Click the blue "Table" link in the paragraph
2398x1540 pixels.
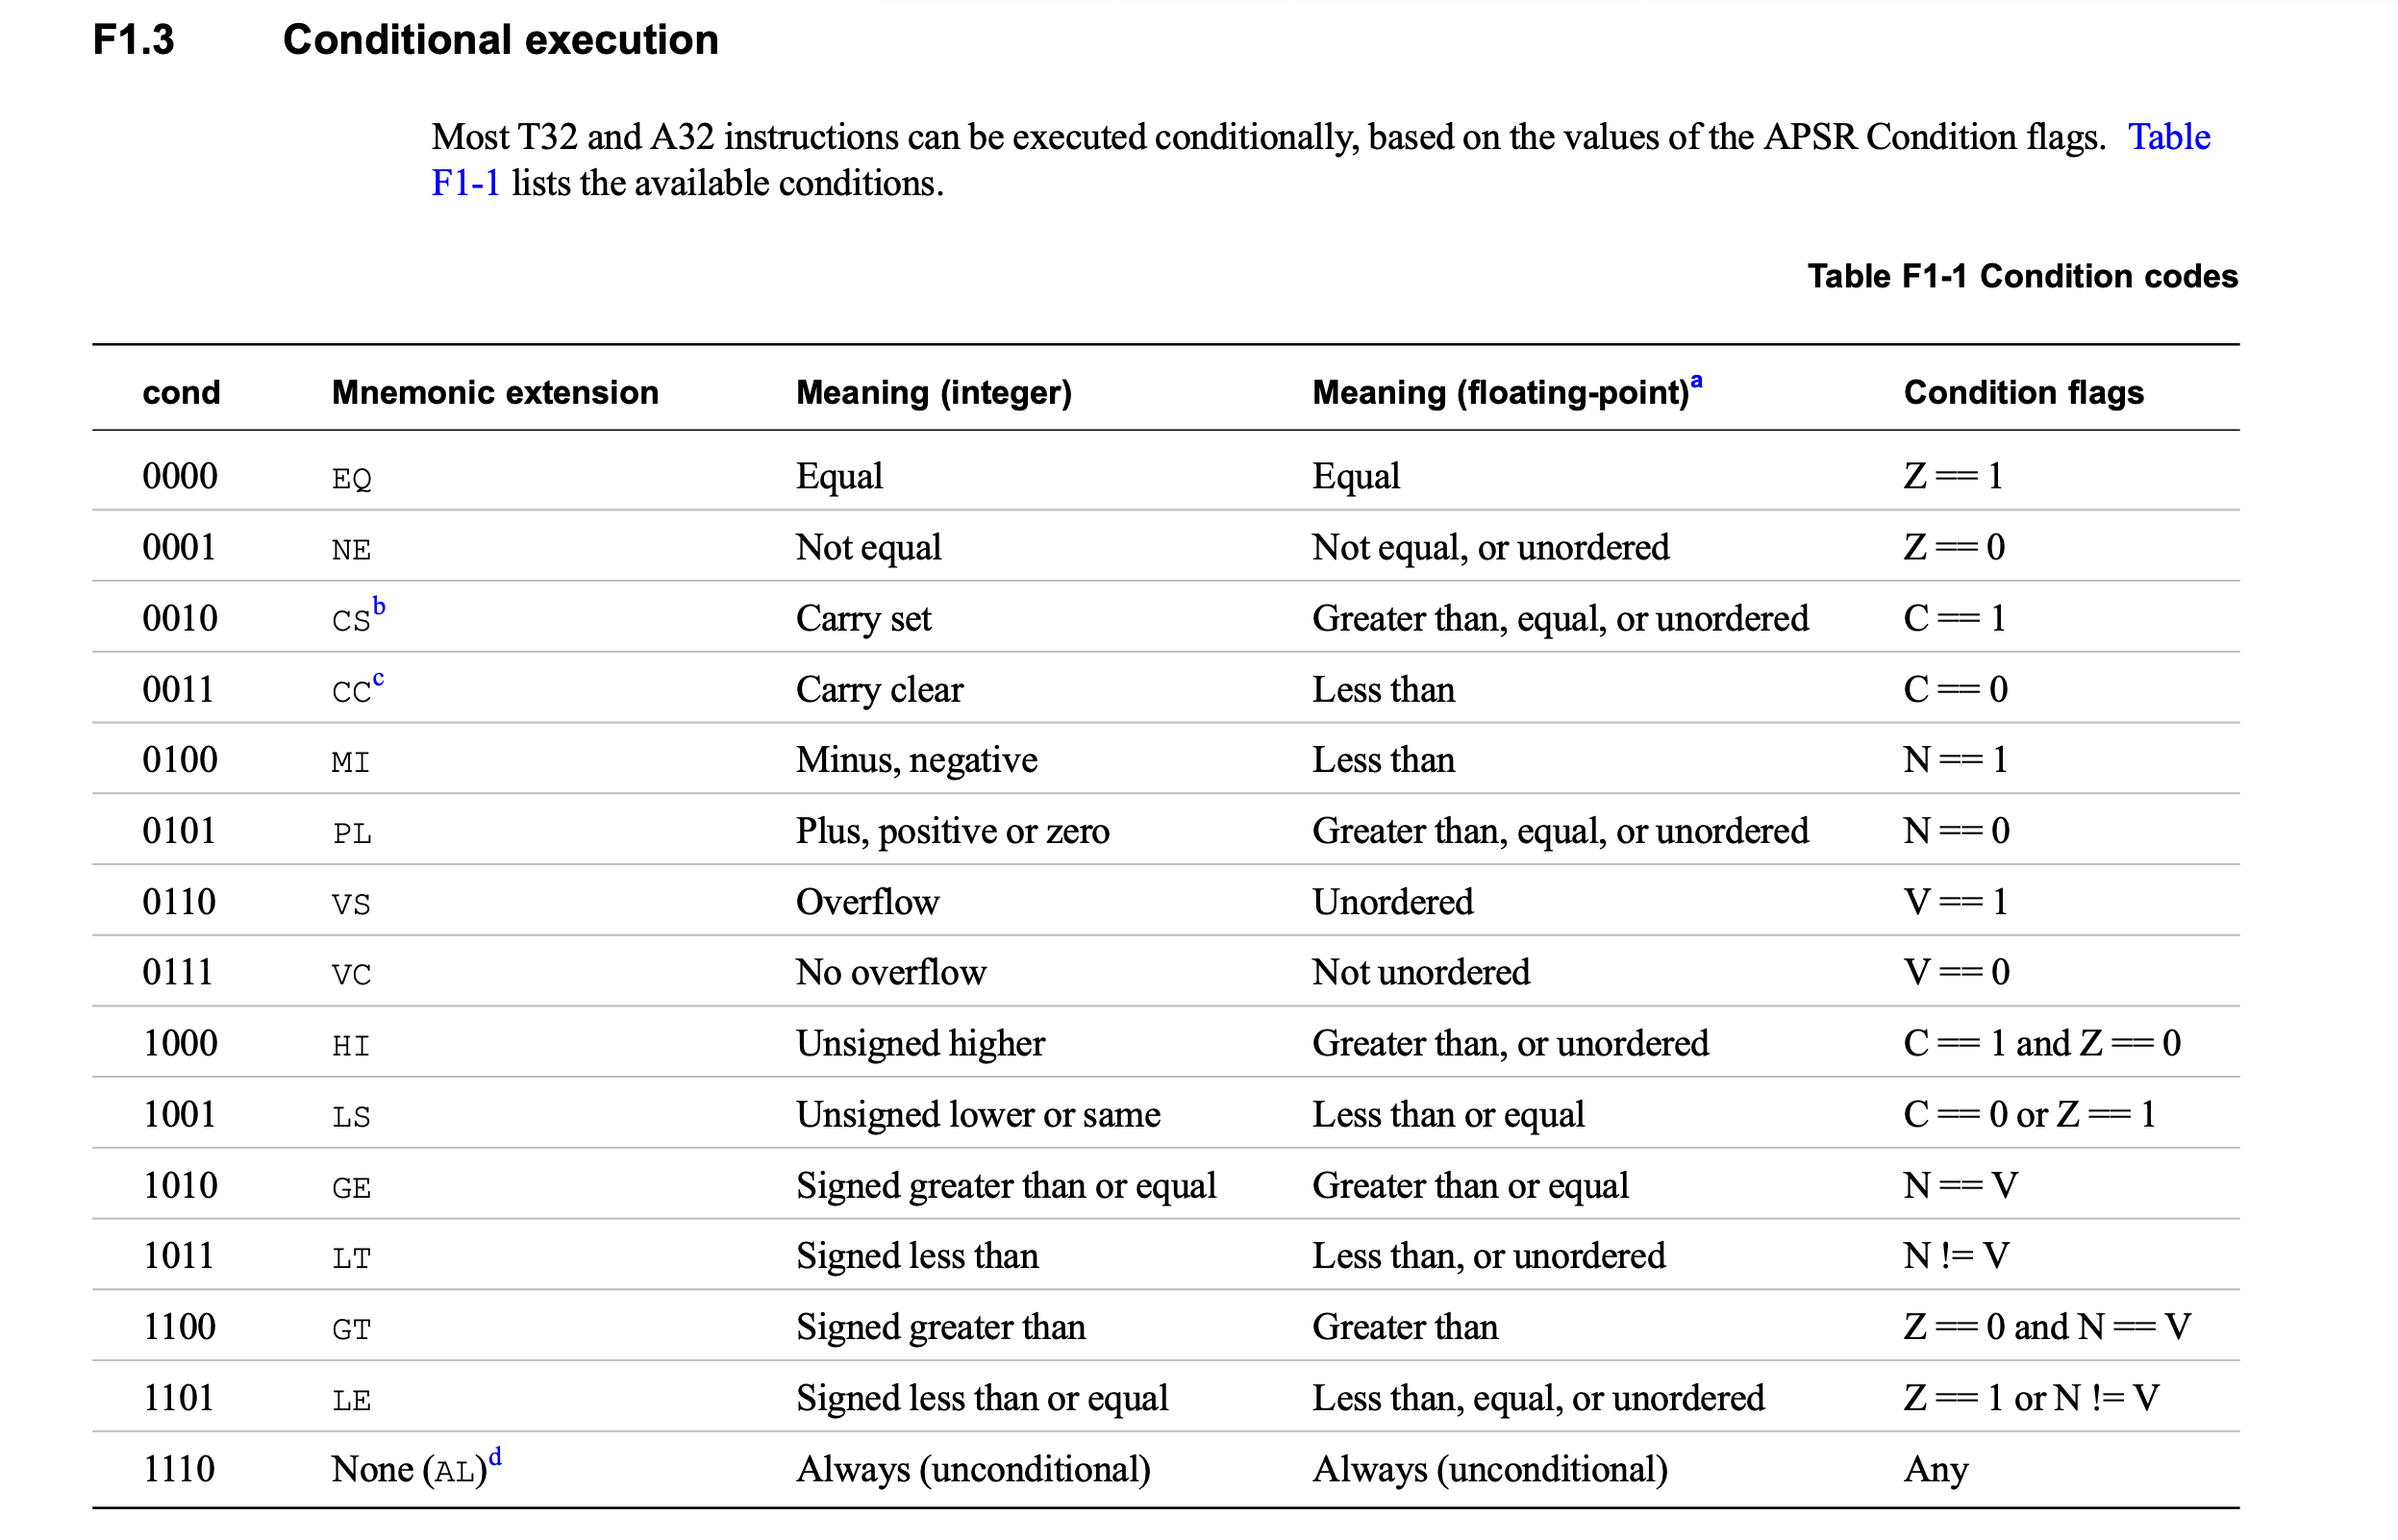2168,137
